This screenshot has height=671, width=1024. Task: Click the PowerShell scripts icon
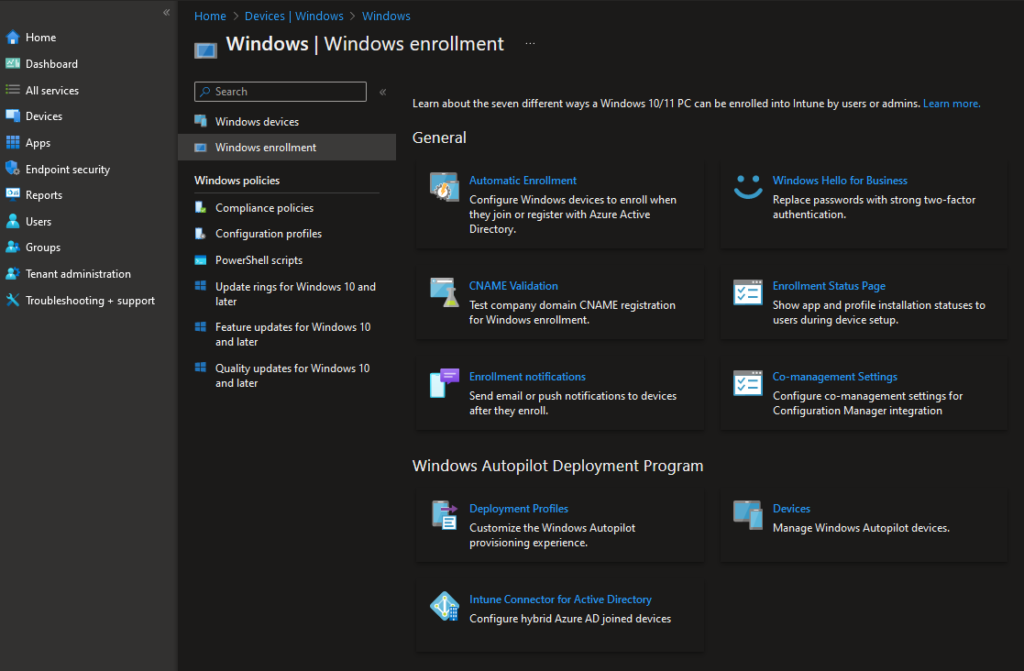click(x=200, y=260)
